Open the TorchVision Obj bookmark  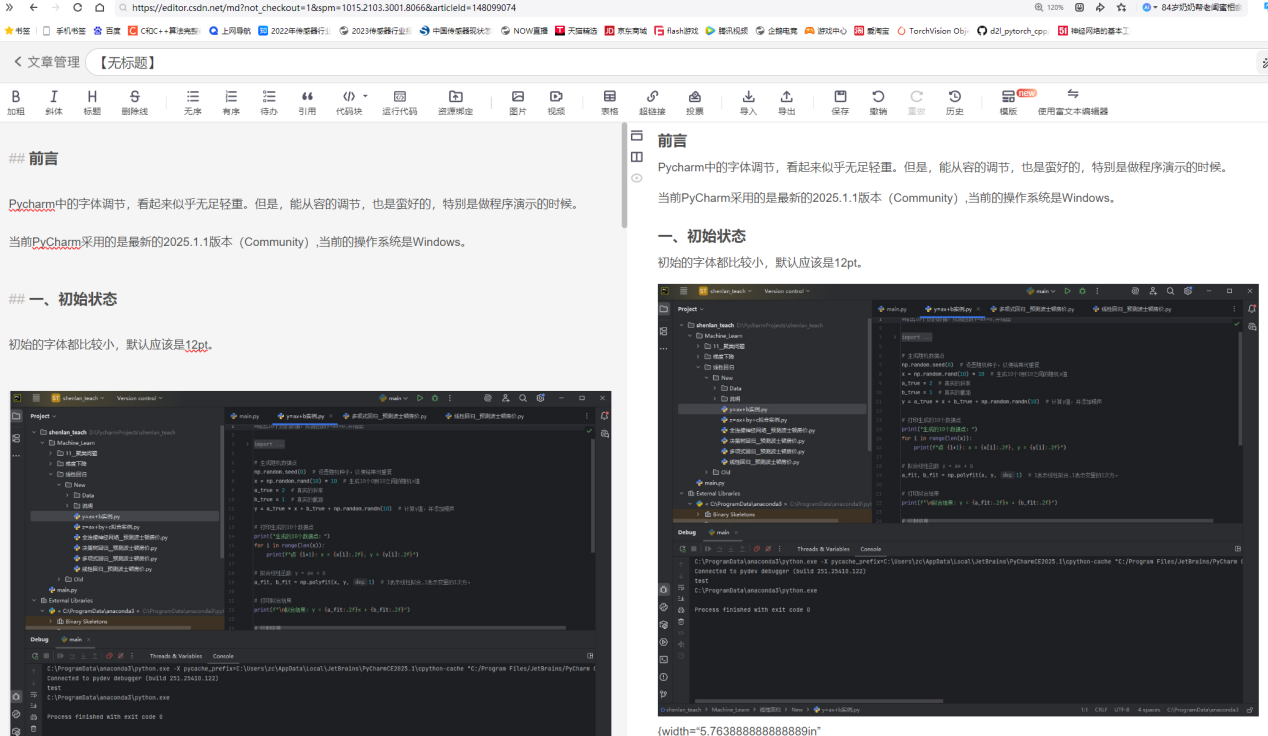[932, 31]
